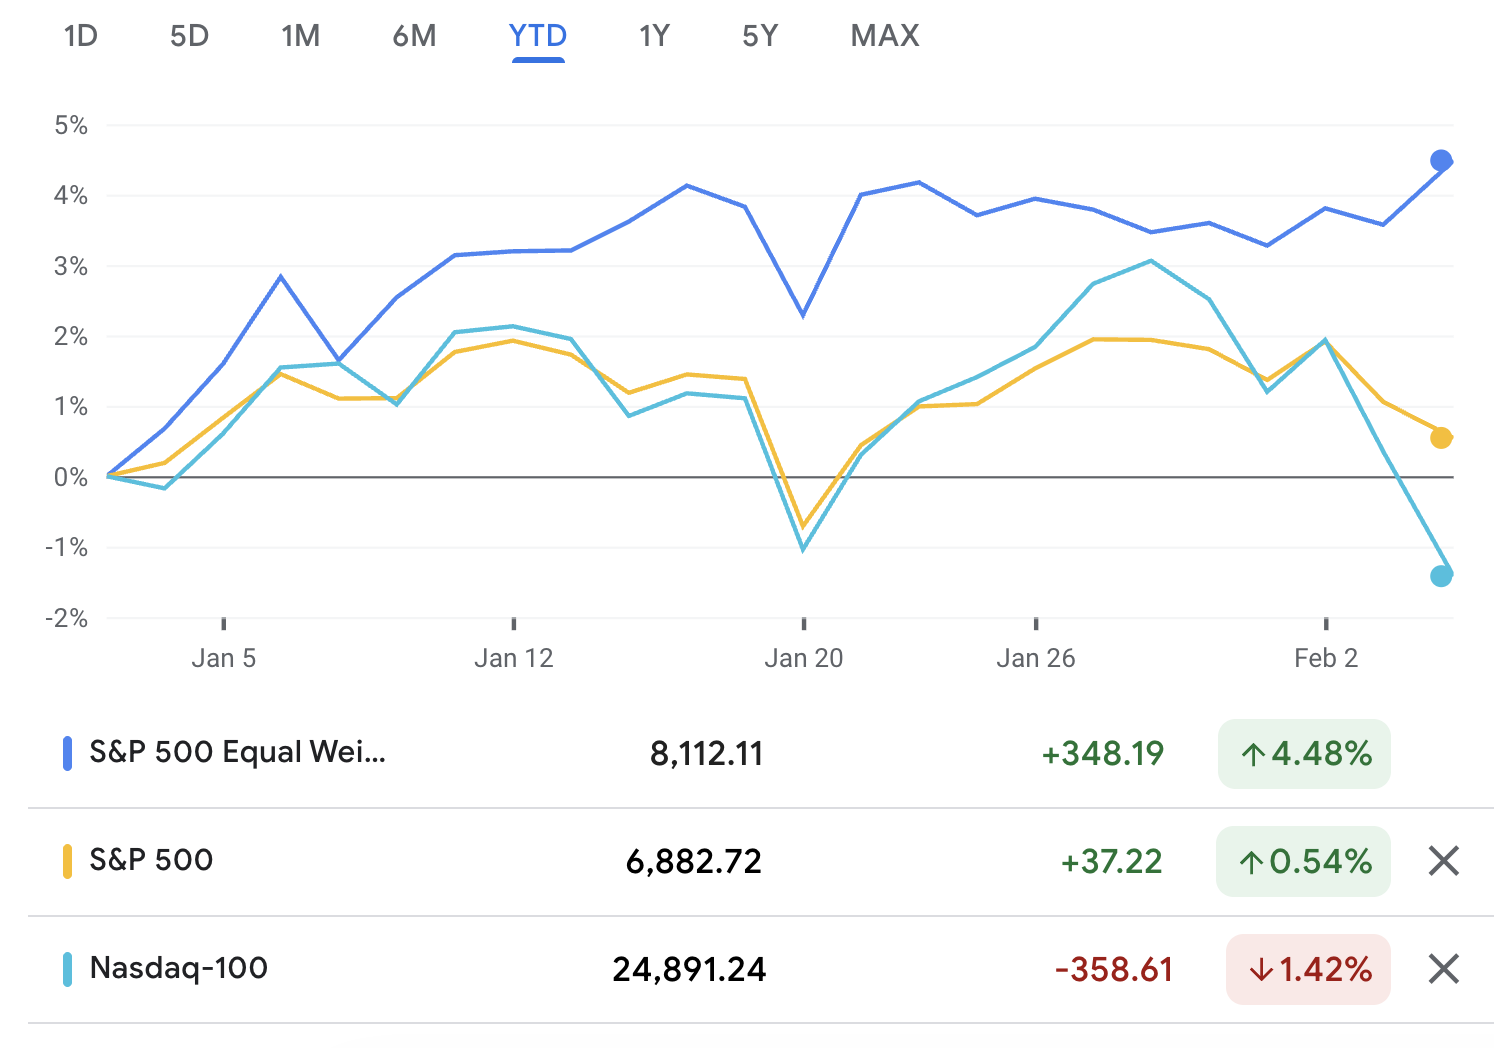Click the blue S&P Equal Weight color swatch

point(67,753)
